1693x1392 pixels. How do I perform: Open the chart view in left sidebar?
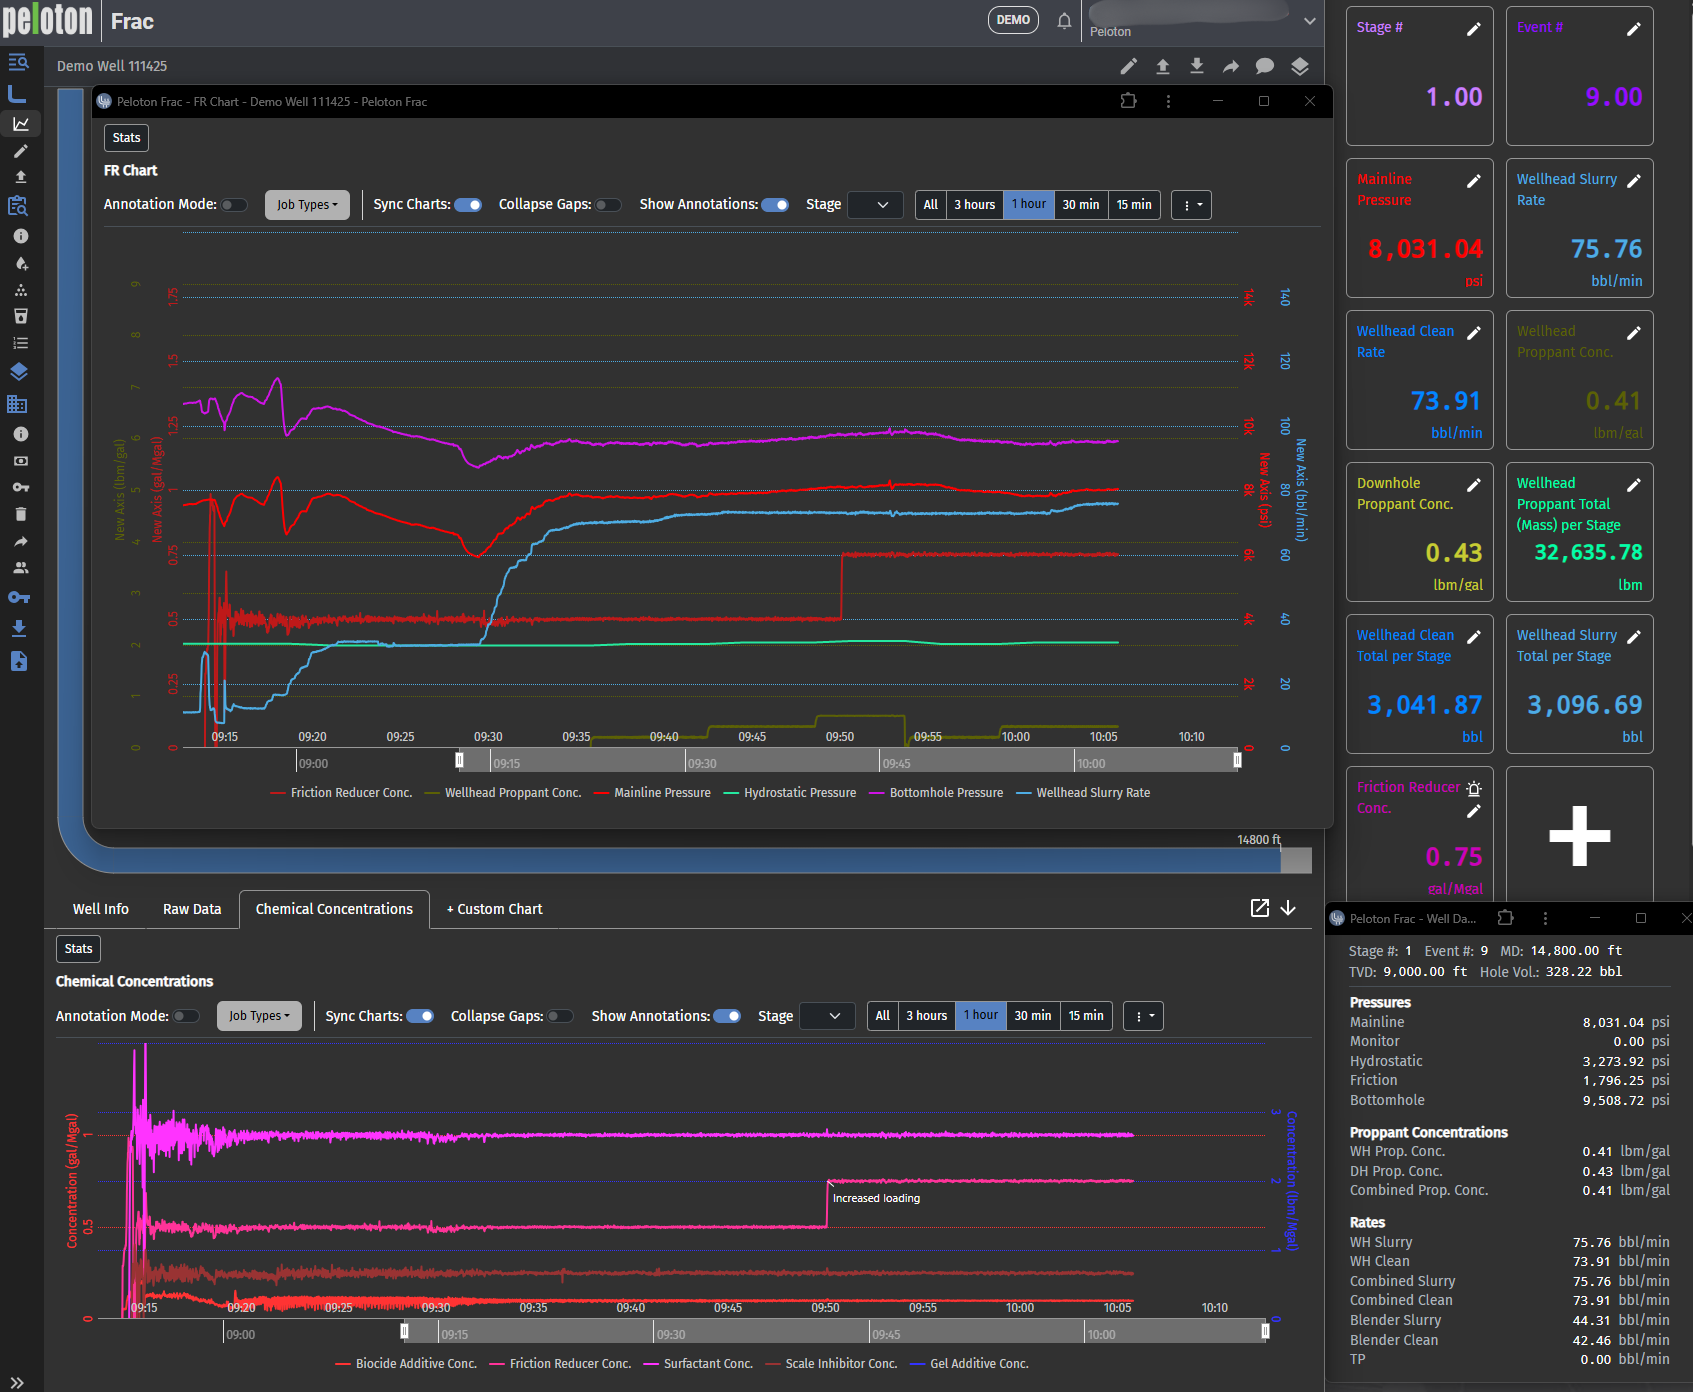pos(20,124)
